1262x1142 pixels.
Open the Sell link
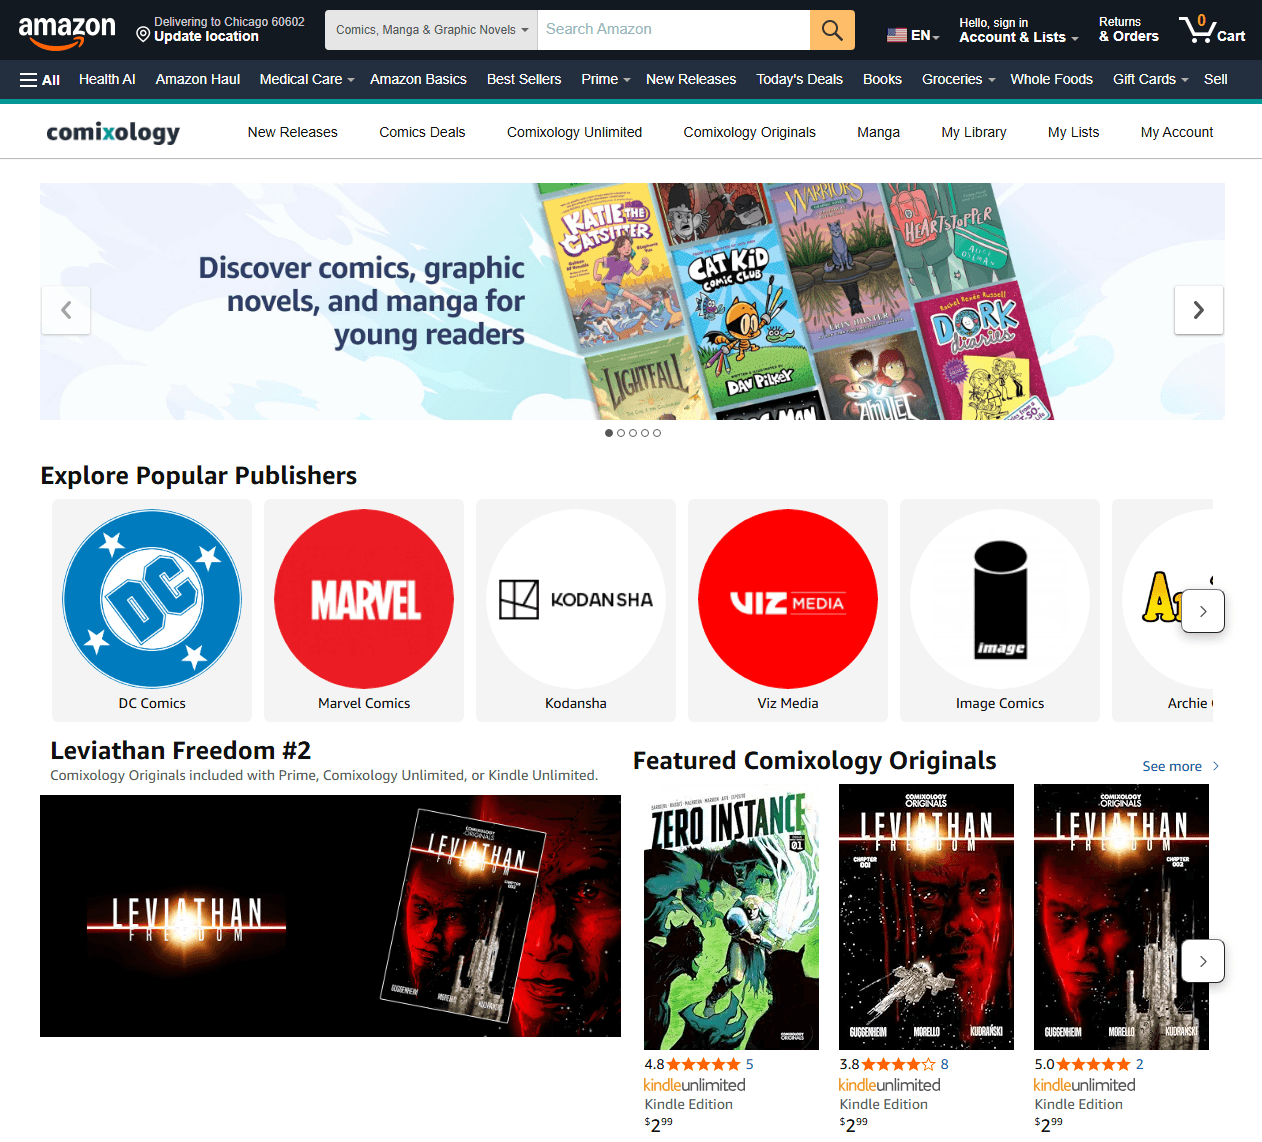click(x=1215, y=80)
